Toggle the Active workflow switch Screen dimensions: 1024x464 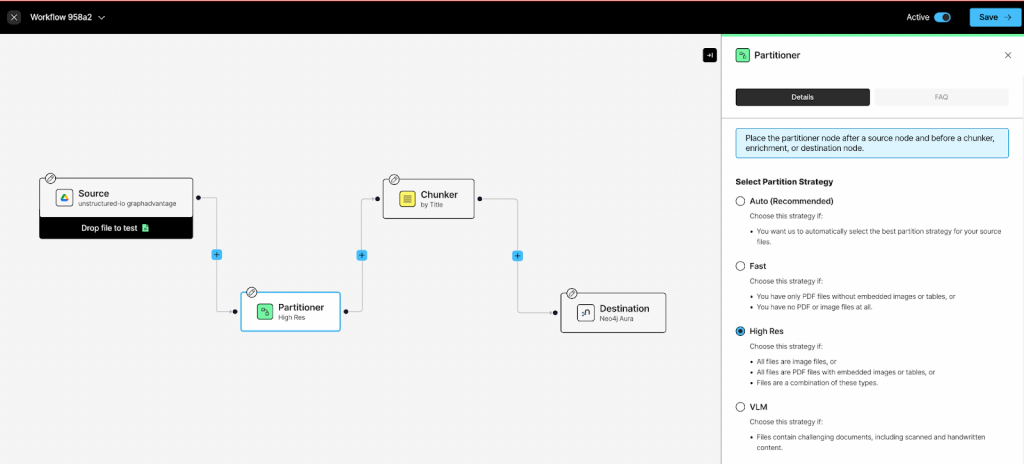[942, 18]
